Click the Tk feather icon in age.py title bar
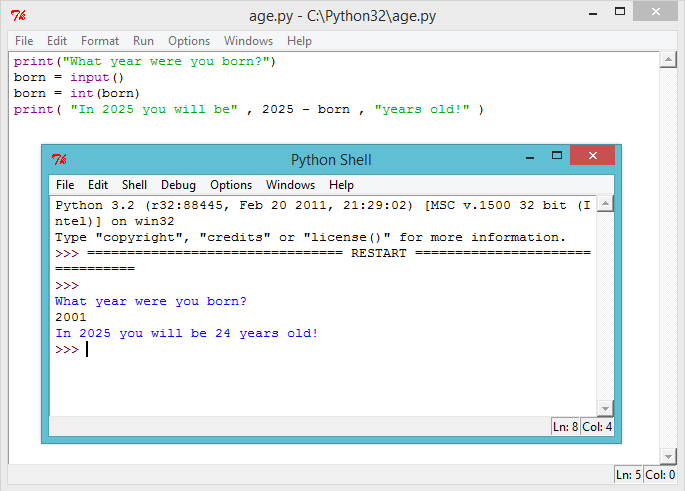 [17, 15]
